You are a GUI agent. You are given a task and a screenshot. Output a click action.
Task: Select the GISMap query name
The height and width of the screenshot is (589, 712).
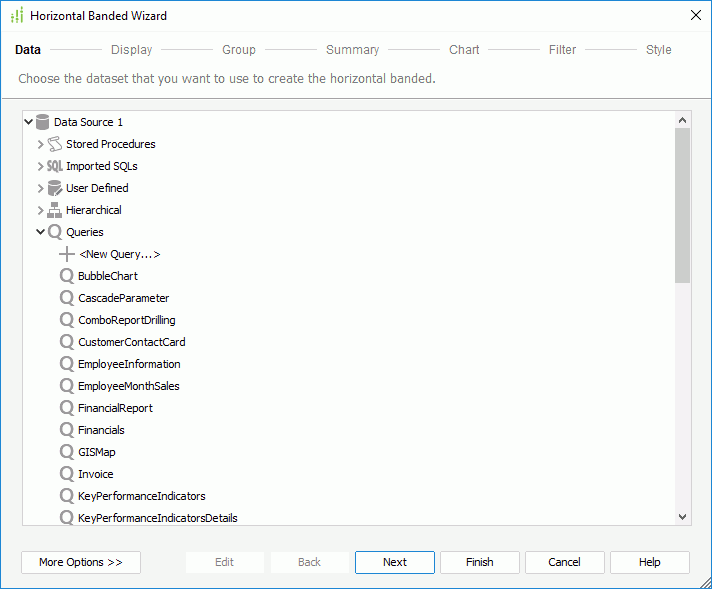click(x=97, y=452)
